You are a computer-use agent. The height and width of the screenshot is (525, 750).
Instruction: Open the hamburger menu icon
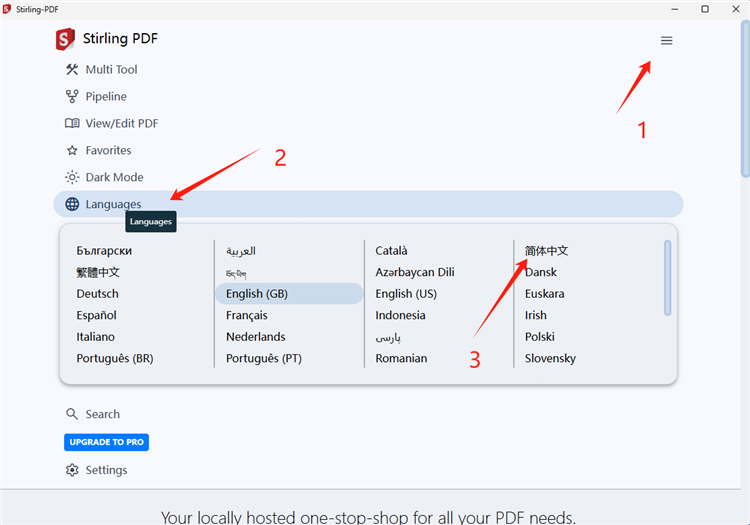coord(666,41)
